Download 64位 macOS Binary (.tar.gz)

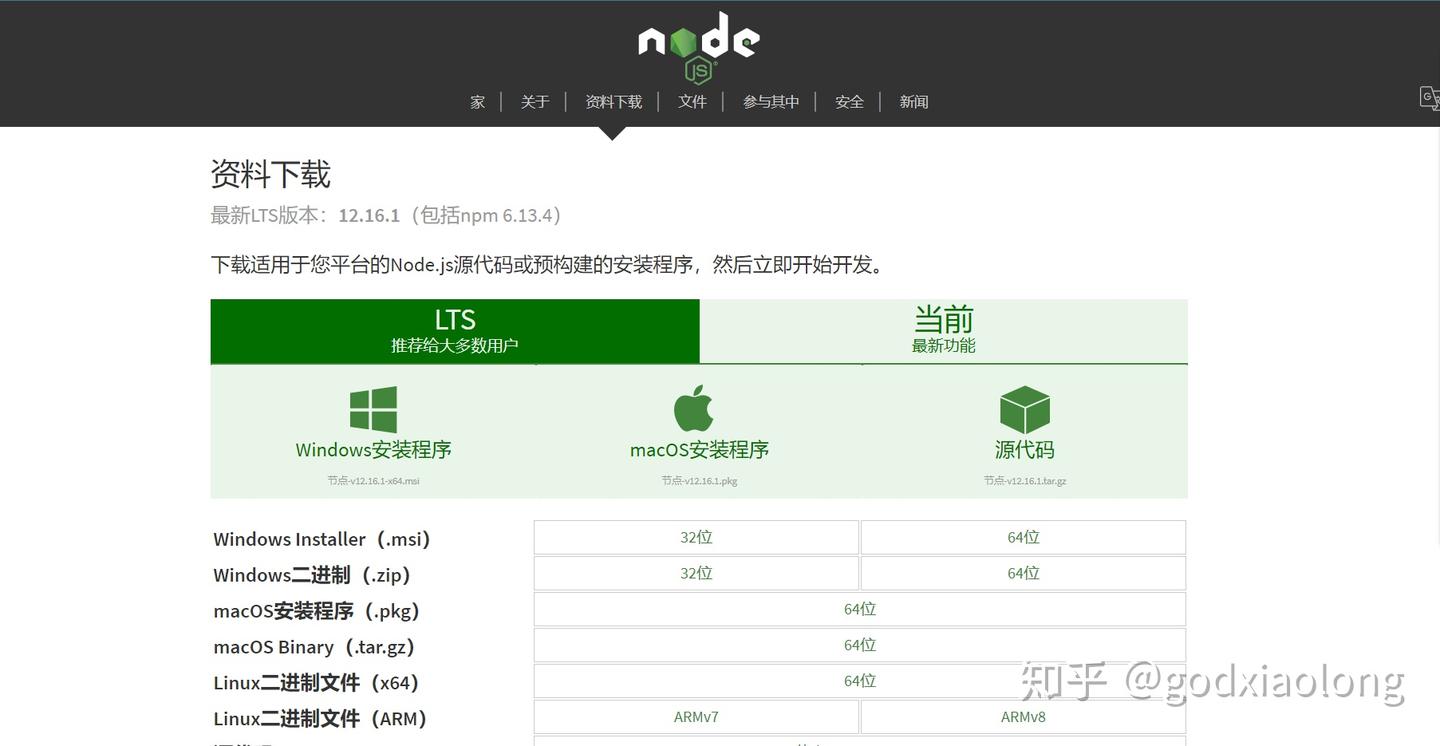coord(860,645)
